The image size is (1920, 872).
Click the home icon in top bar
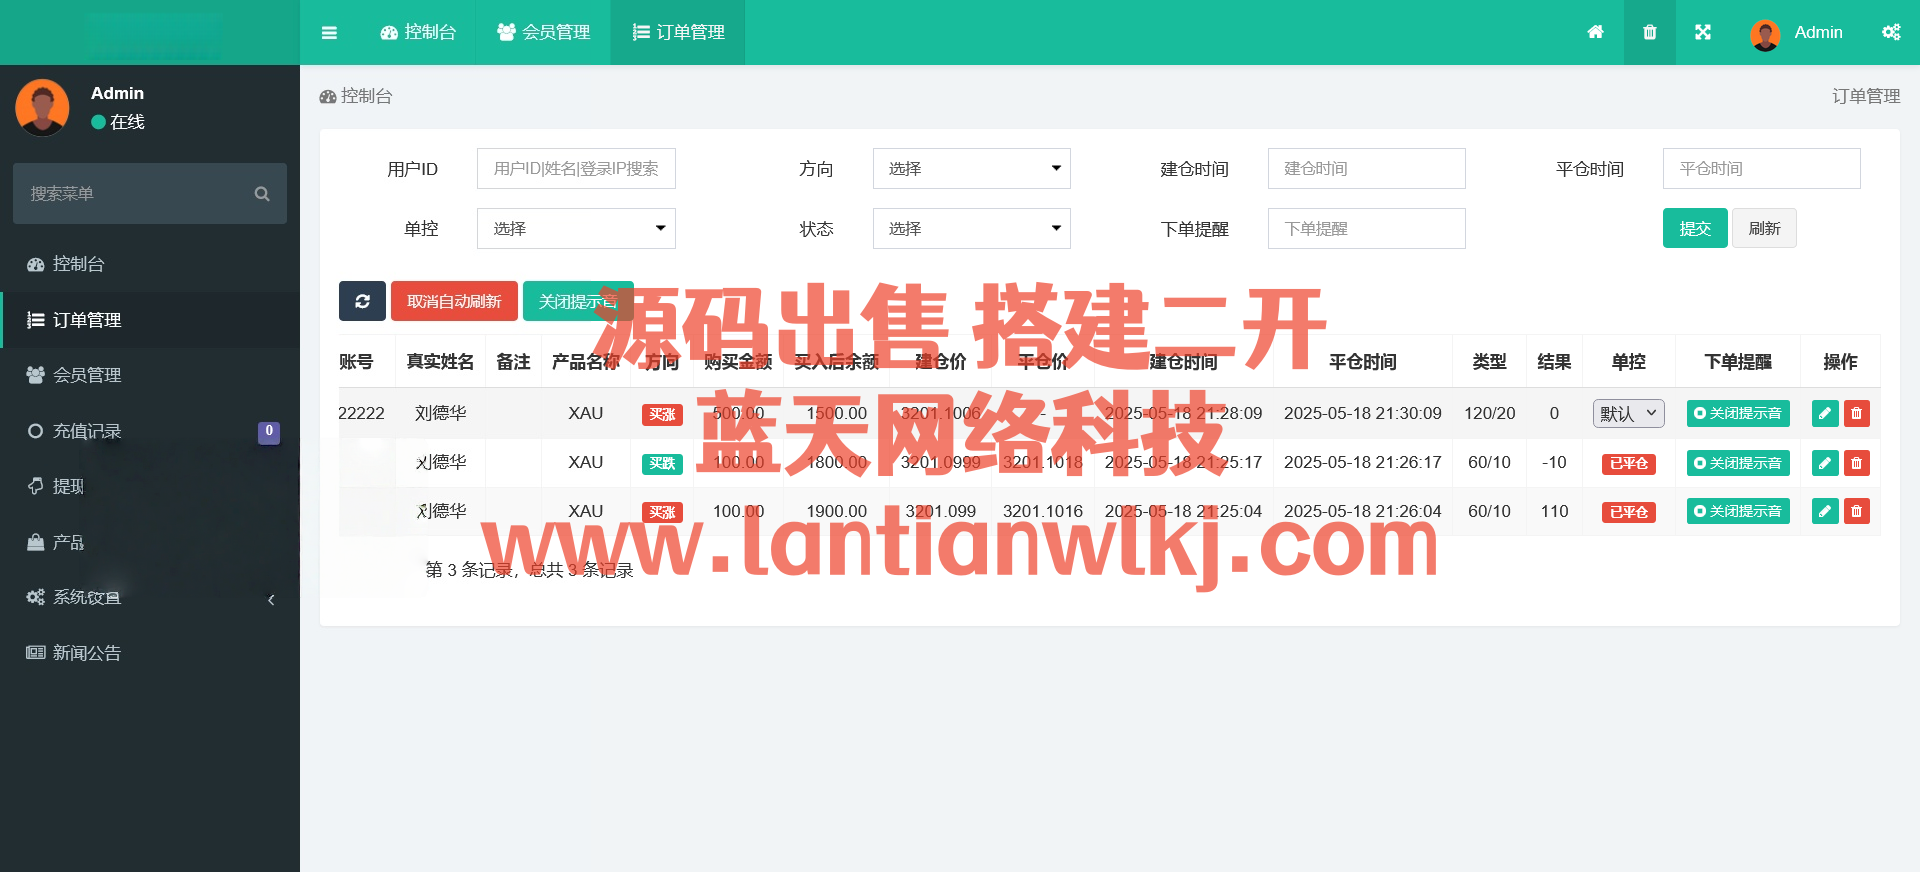(1595, 32)
